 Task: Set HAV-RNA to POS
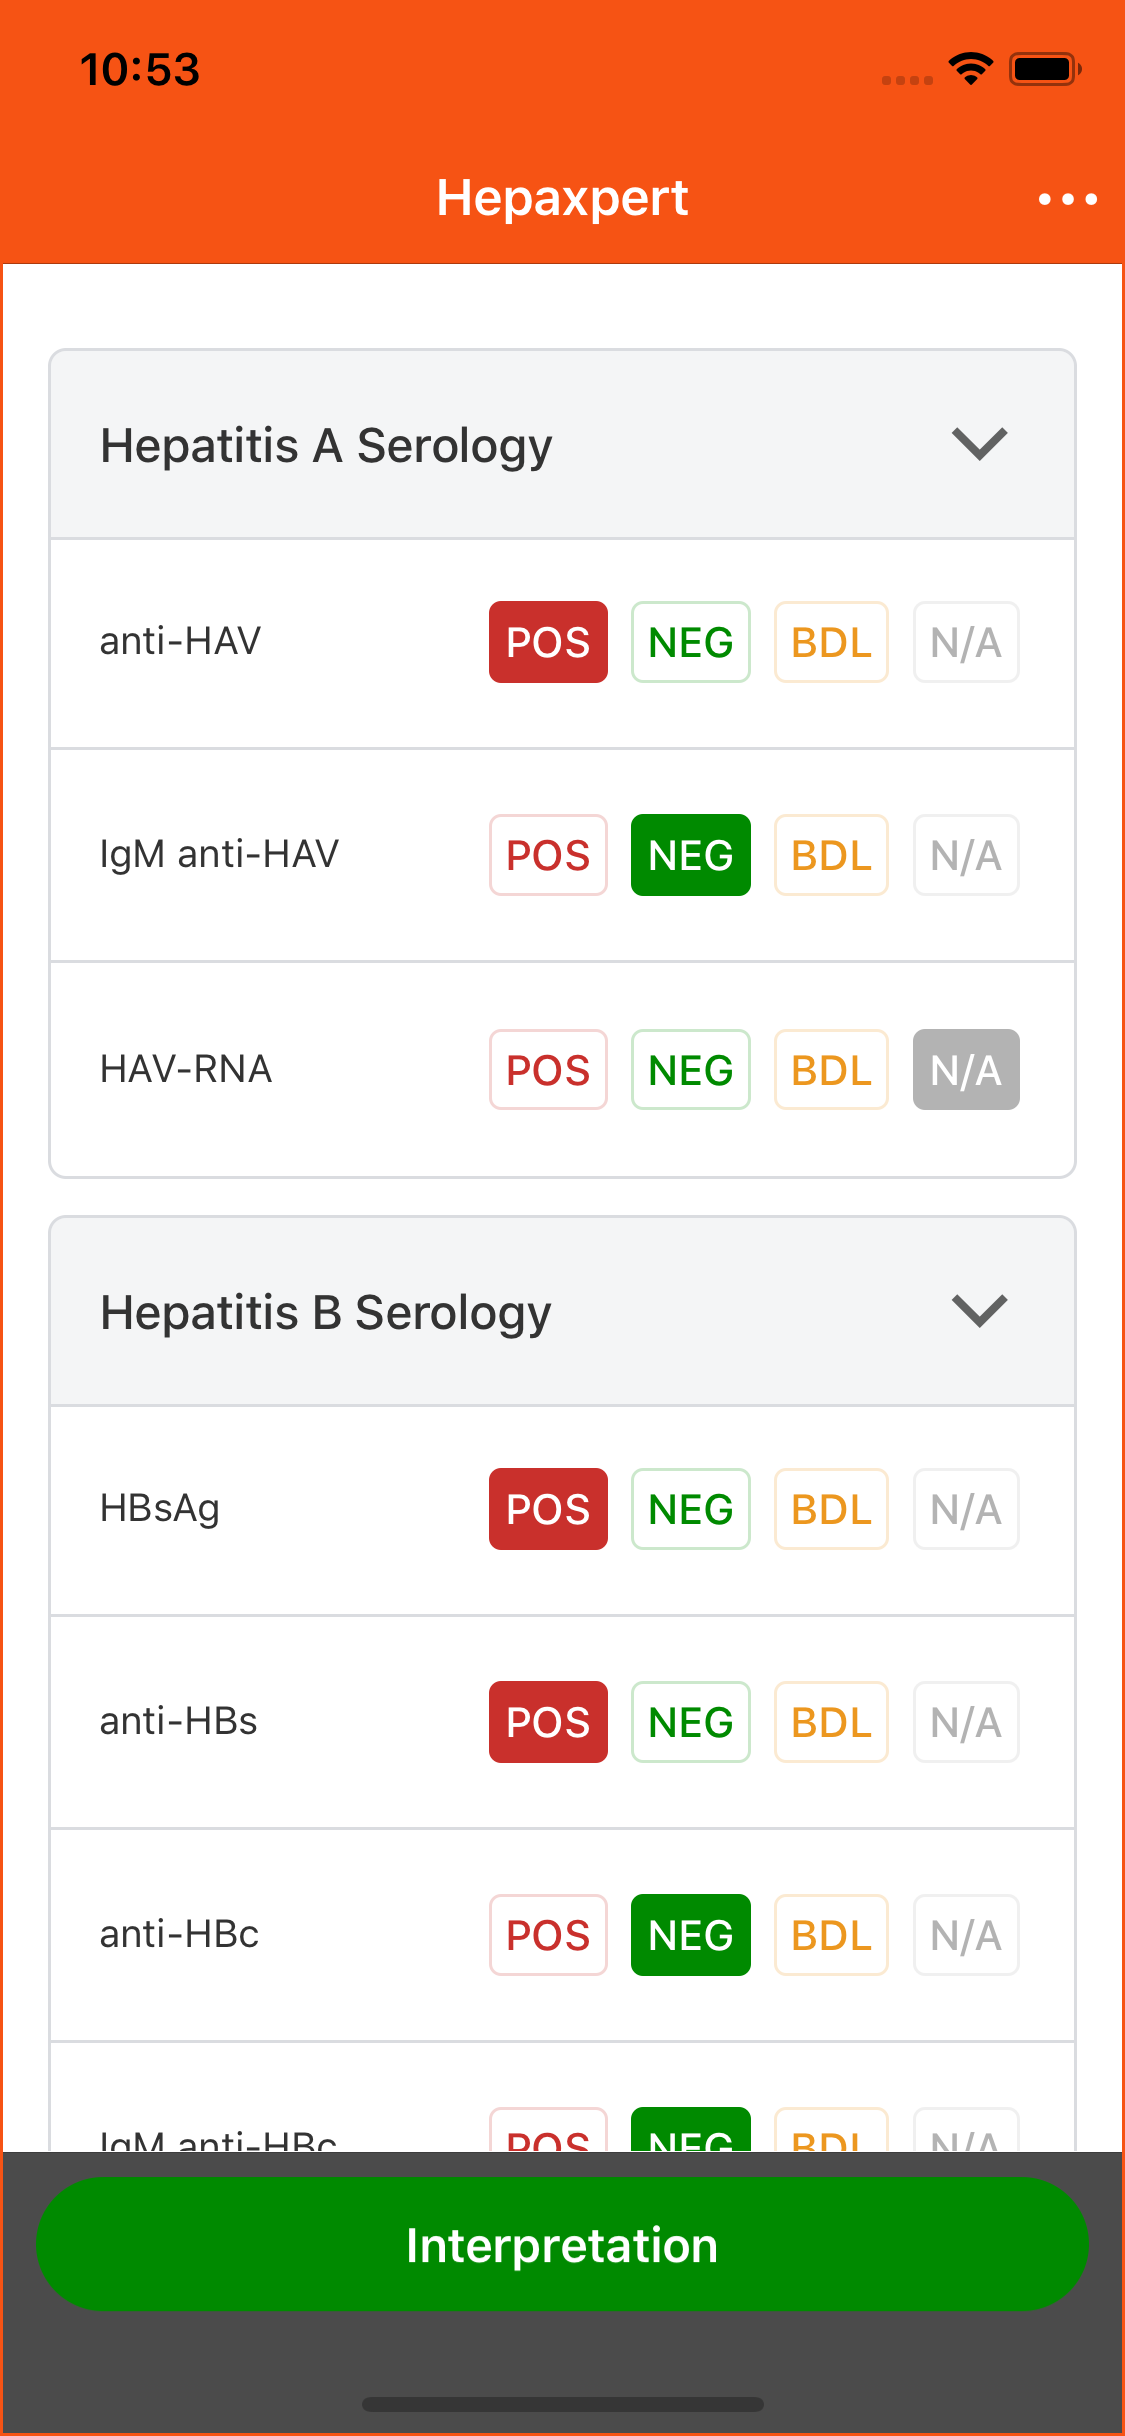click(x=548, y=1070)
